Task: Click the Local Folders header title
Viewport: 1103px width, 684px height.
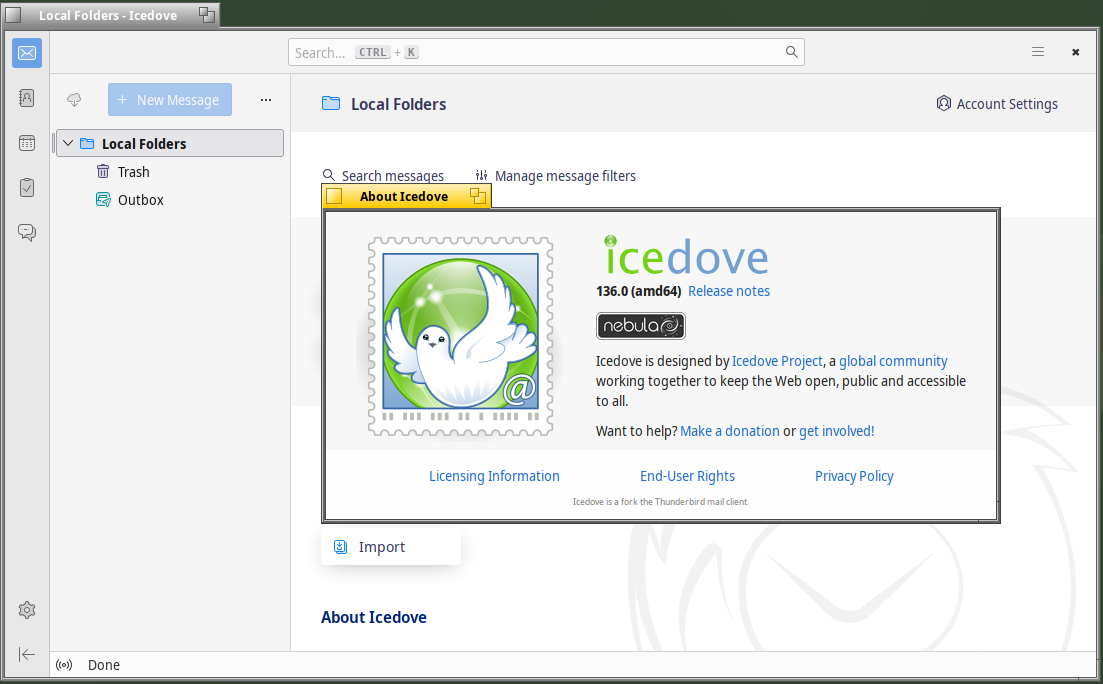Action: 398,104
